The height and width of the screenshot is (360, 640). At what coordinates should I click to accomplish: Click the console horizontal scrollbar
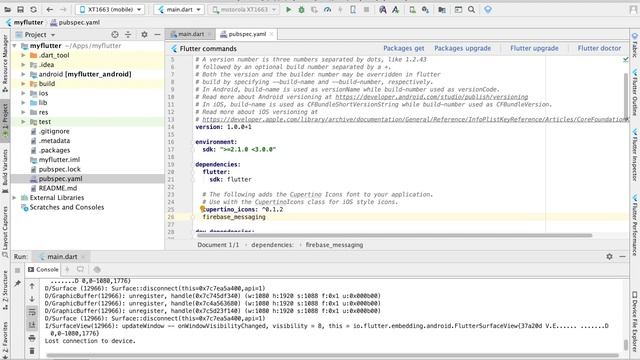click(x=333, y=356)
